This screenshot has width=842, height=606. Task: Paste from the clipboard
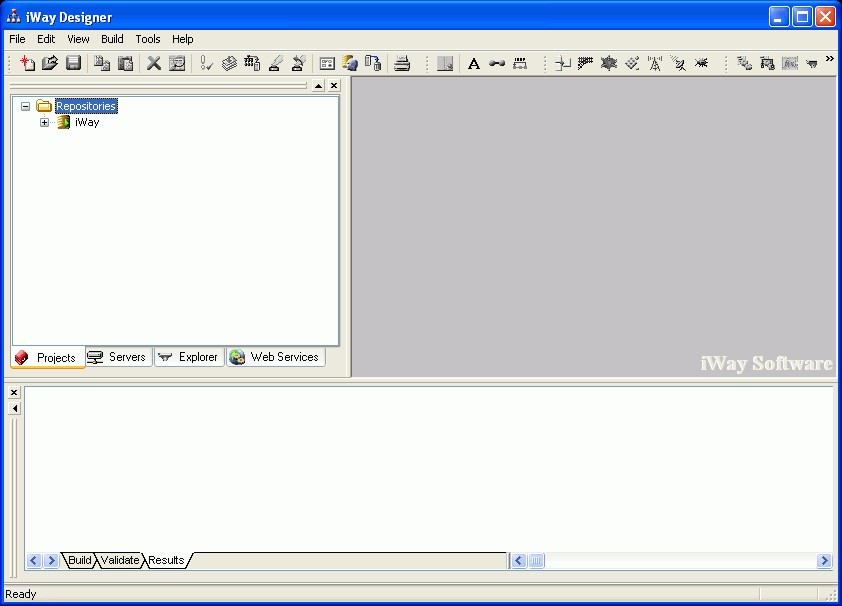pos(126,63)
